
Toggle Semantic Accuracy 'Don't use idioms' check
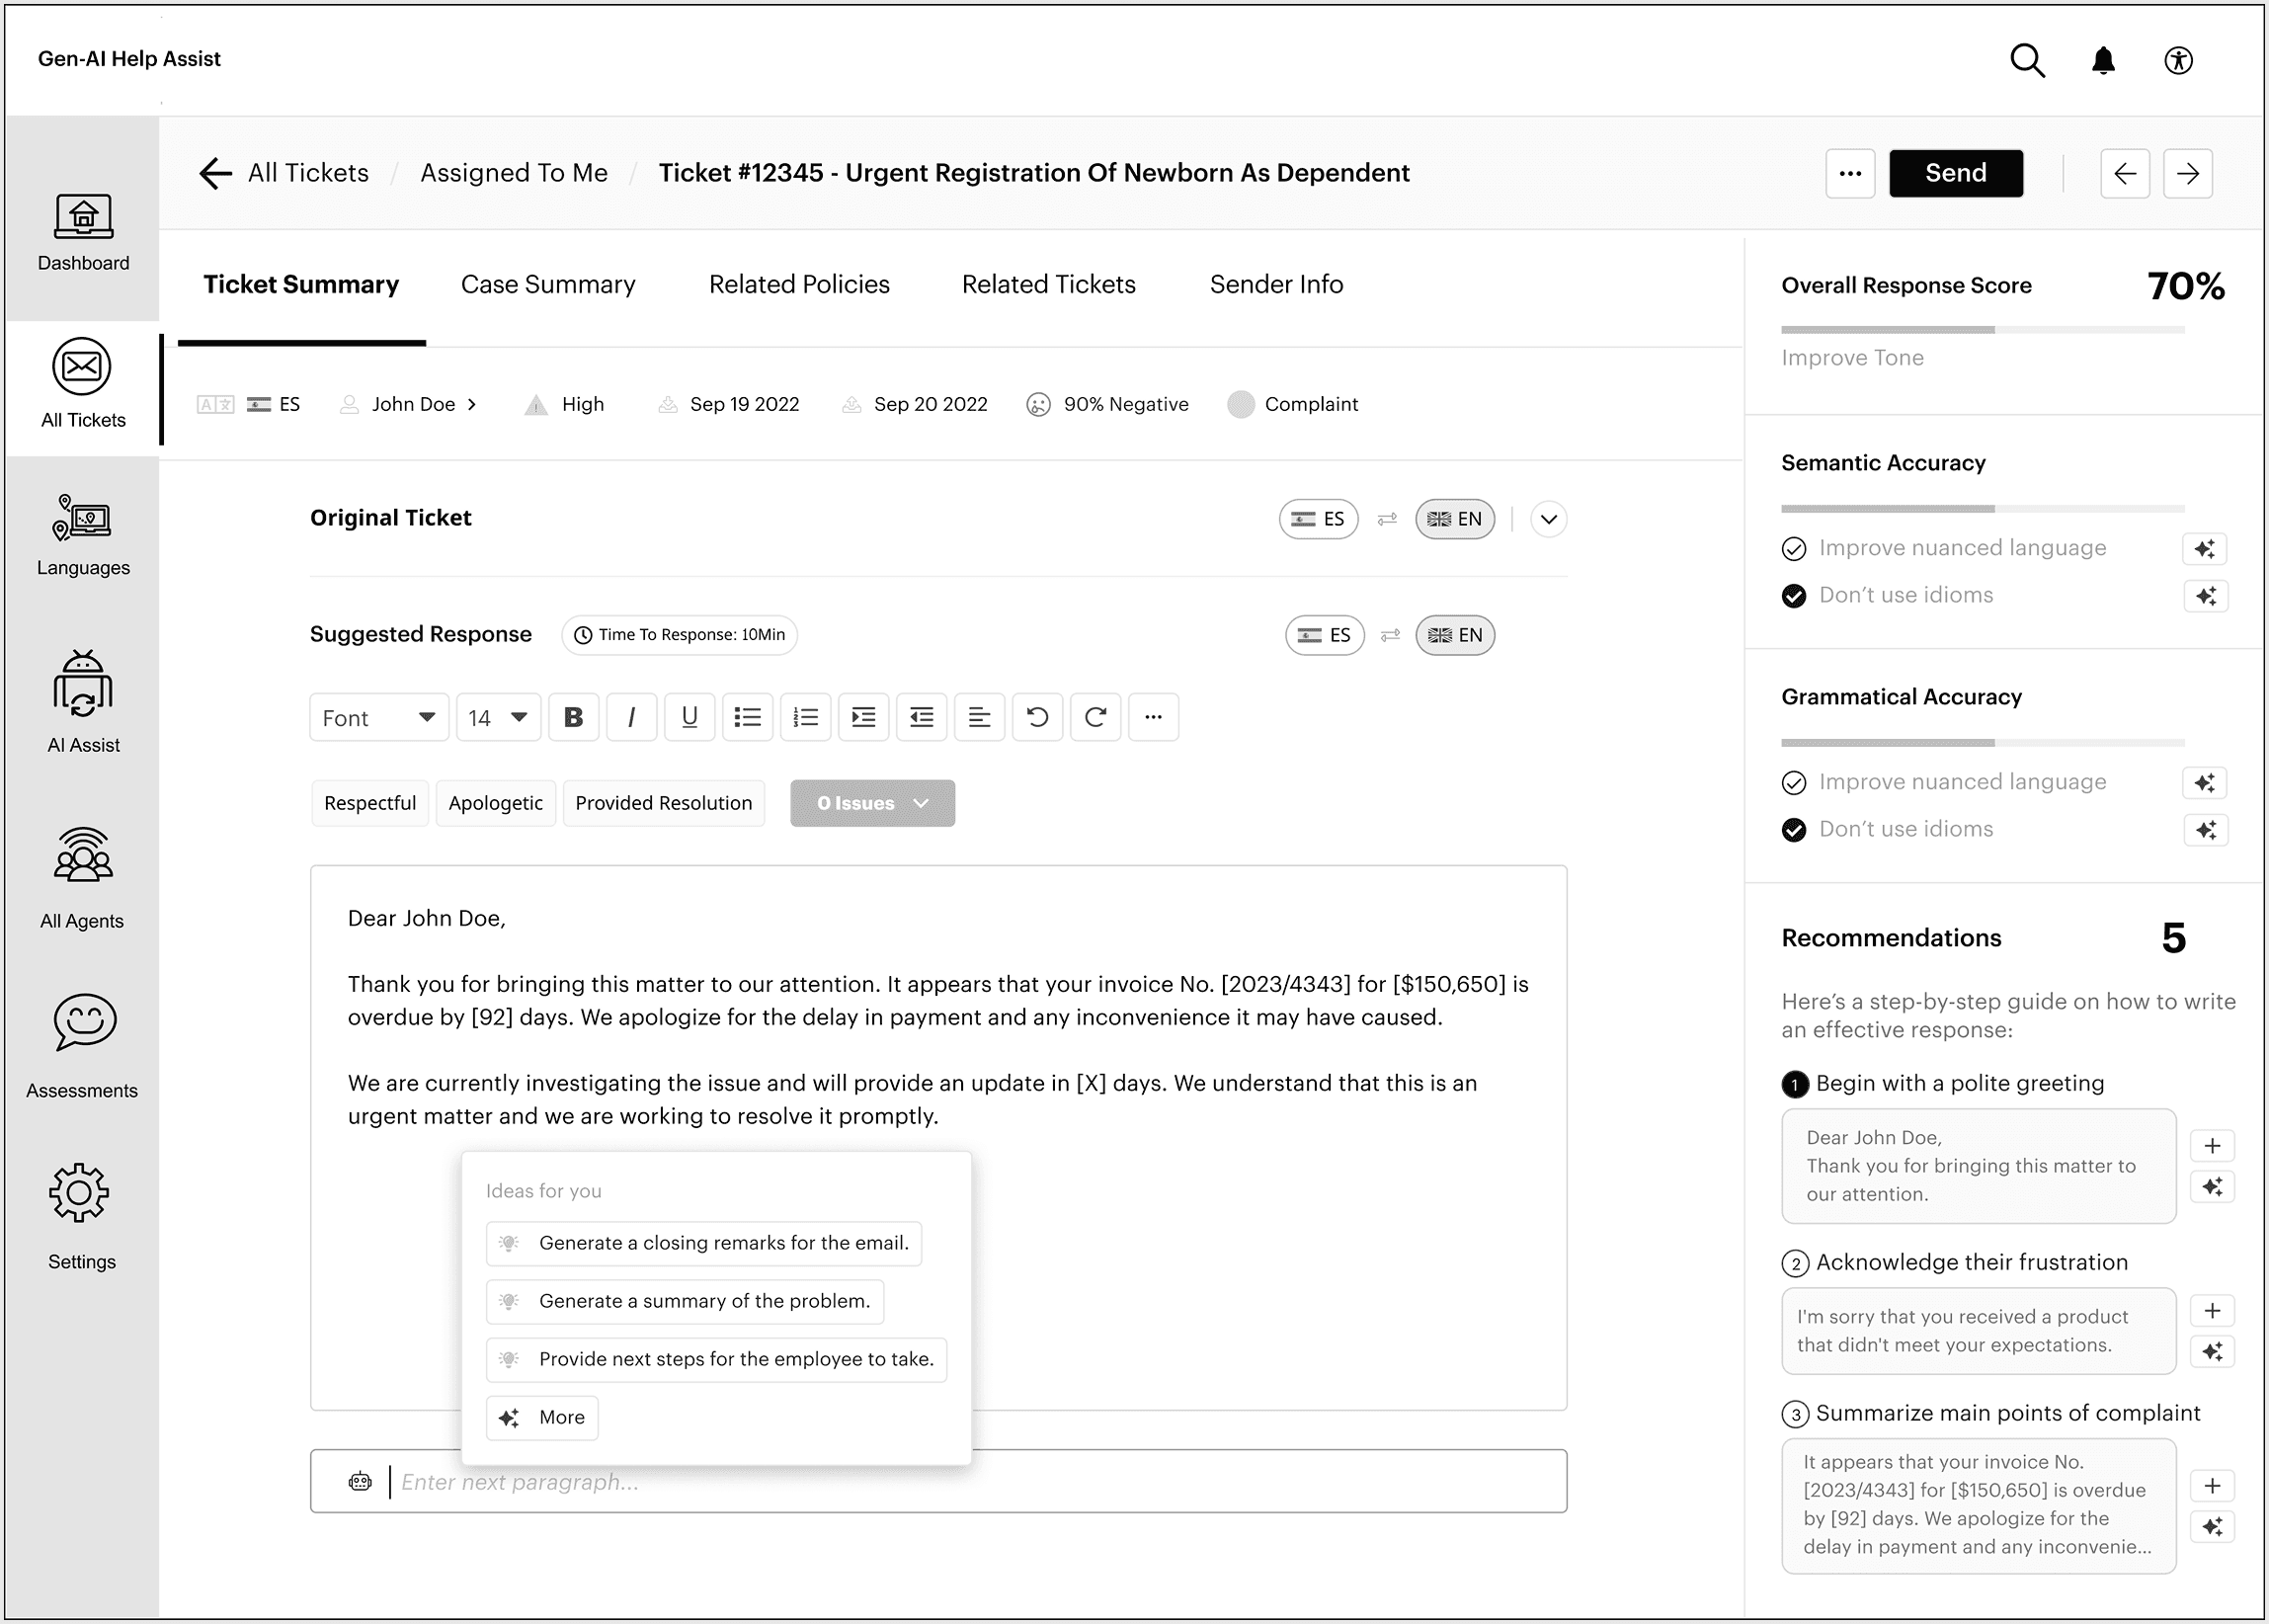click(1794, 596)
